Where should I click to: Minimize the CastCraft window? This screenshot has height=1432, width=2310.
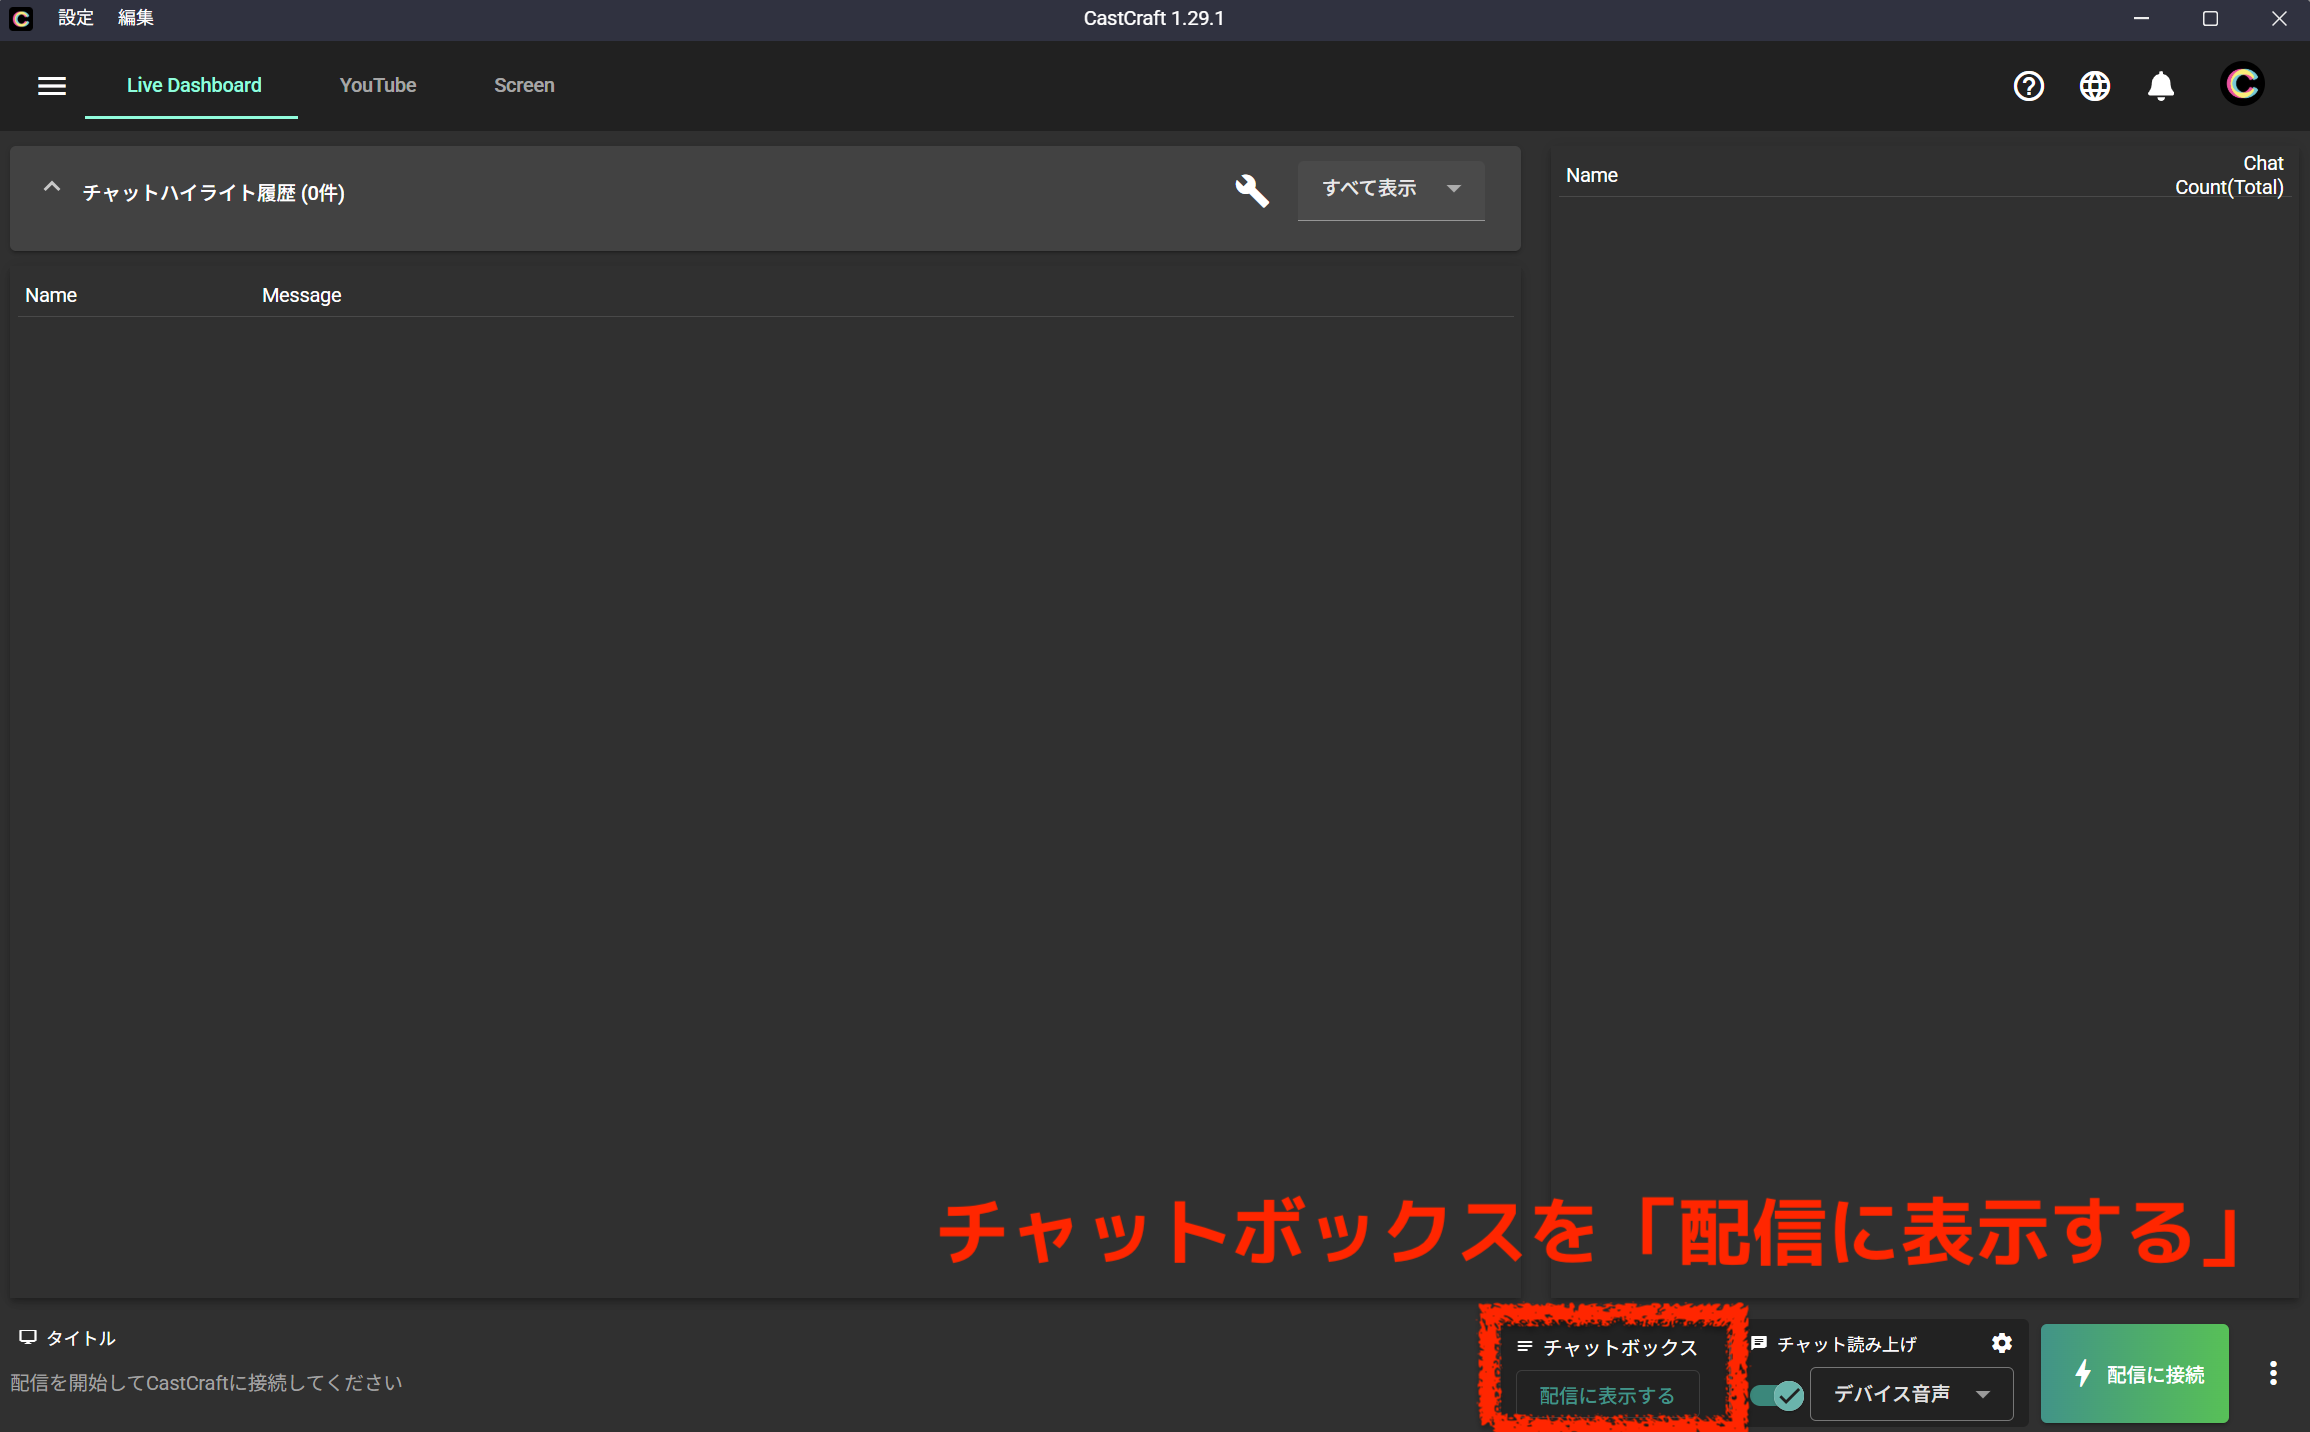(2141, 18)
